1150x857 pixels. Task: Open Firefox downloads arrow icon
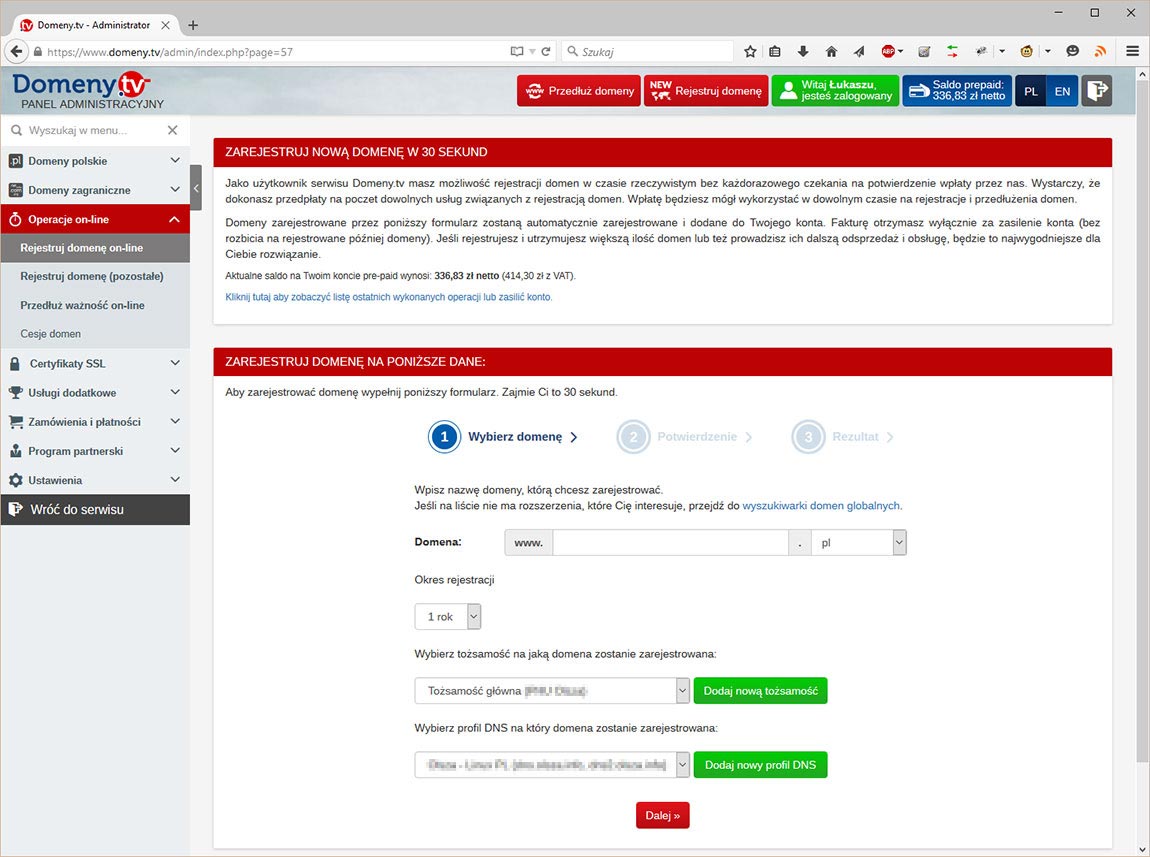[803, 51]
